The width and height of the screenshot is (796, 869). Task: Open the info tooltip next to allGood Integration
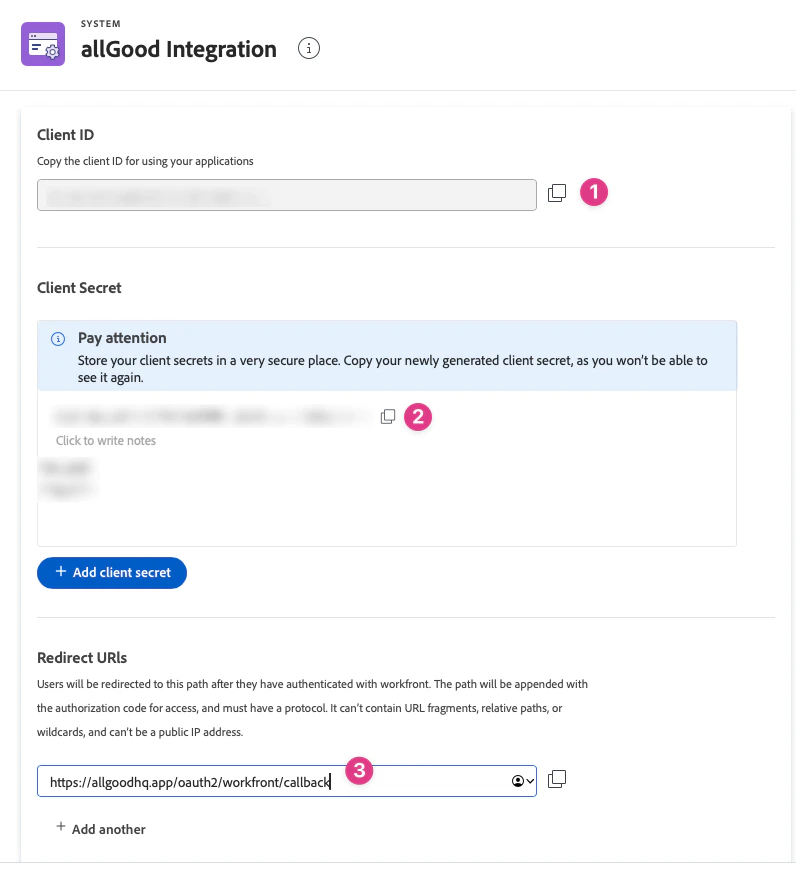point(308,48)
